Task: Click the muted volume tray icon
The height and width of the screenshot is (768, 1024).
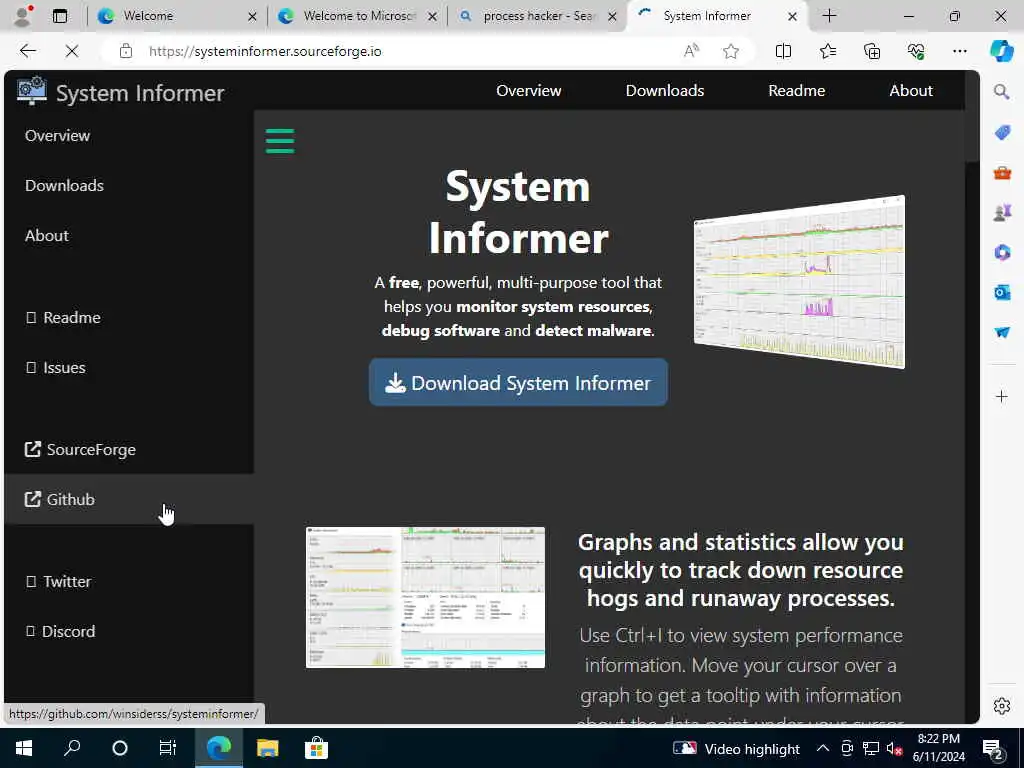Action: pos(895,748)
